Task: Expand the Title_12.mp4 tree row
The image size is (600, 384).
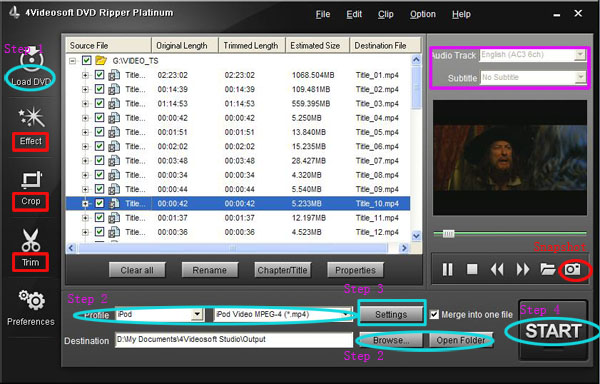Action: point(85,233)
